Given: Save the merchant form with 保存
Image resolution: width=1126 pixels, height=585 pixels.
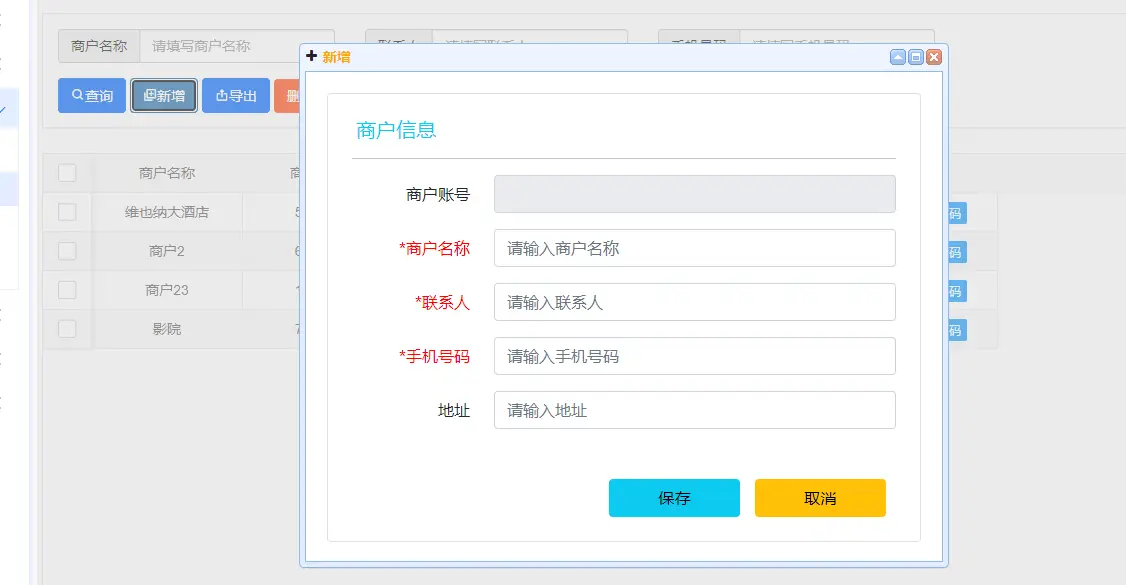Looking at the screenshot, I should 674,498.
